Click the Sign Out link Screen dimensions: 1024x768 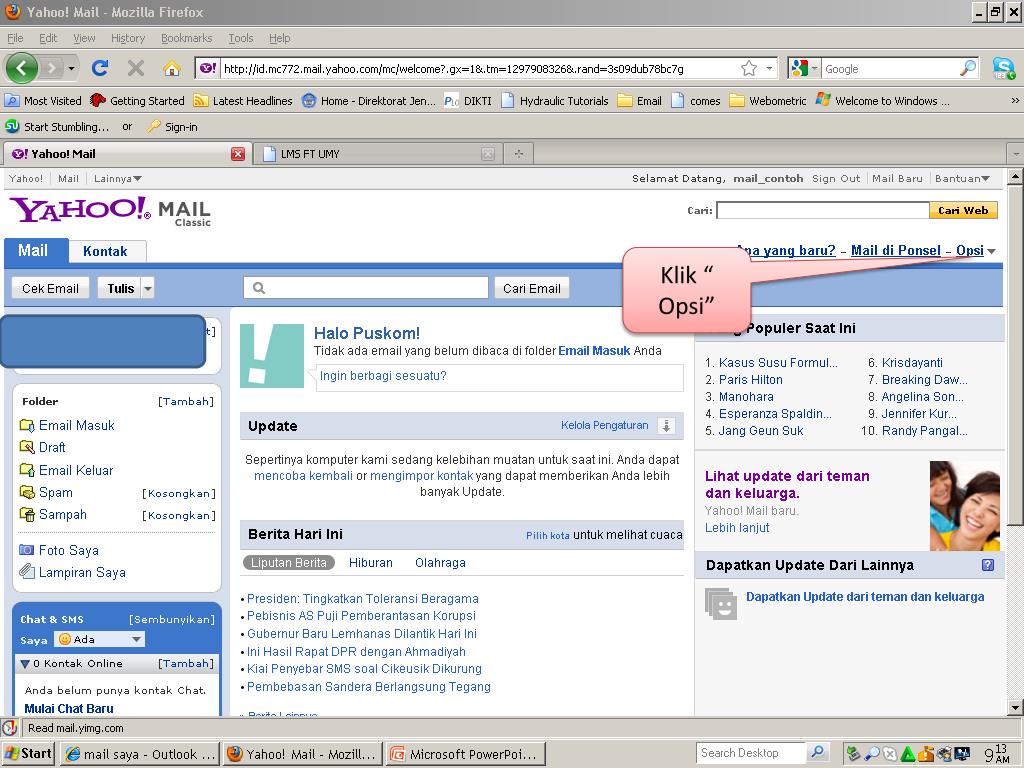pyautogui.click(x=836, y=178)
